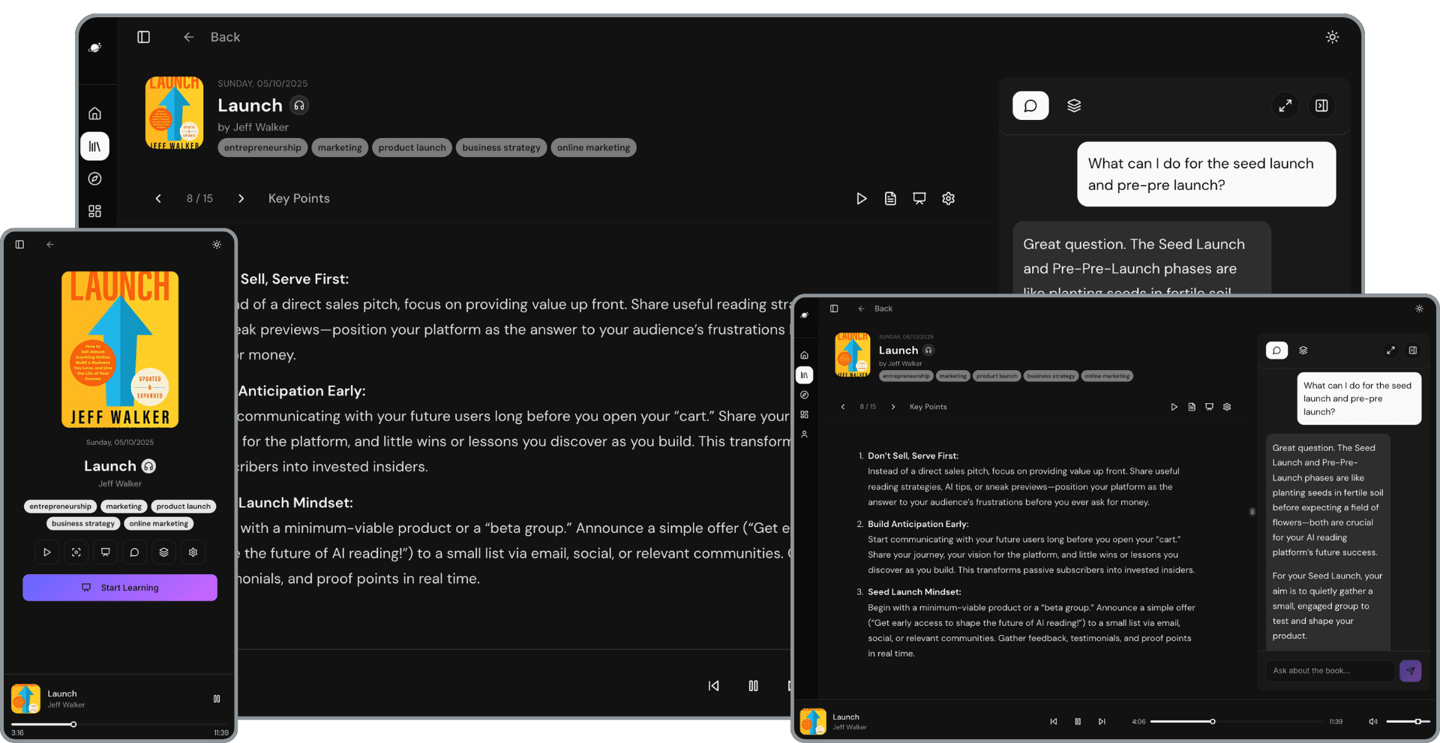Go to previous section chevron in desktop window
Screen dimensions: 1440x743
tap(158, 198)
